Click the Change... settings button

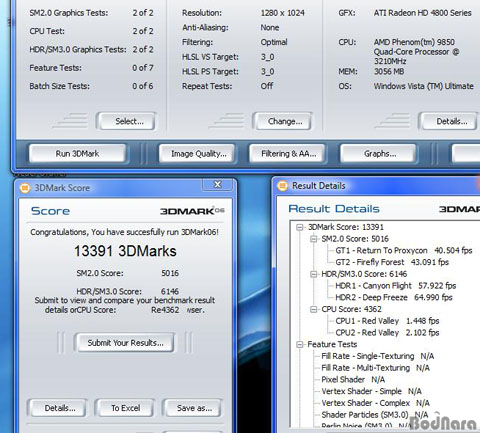tap(282, 121)
